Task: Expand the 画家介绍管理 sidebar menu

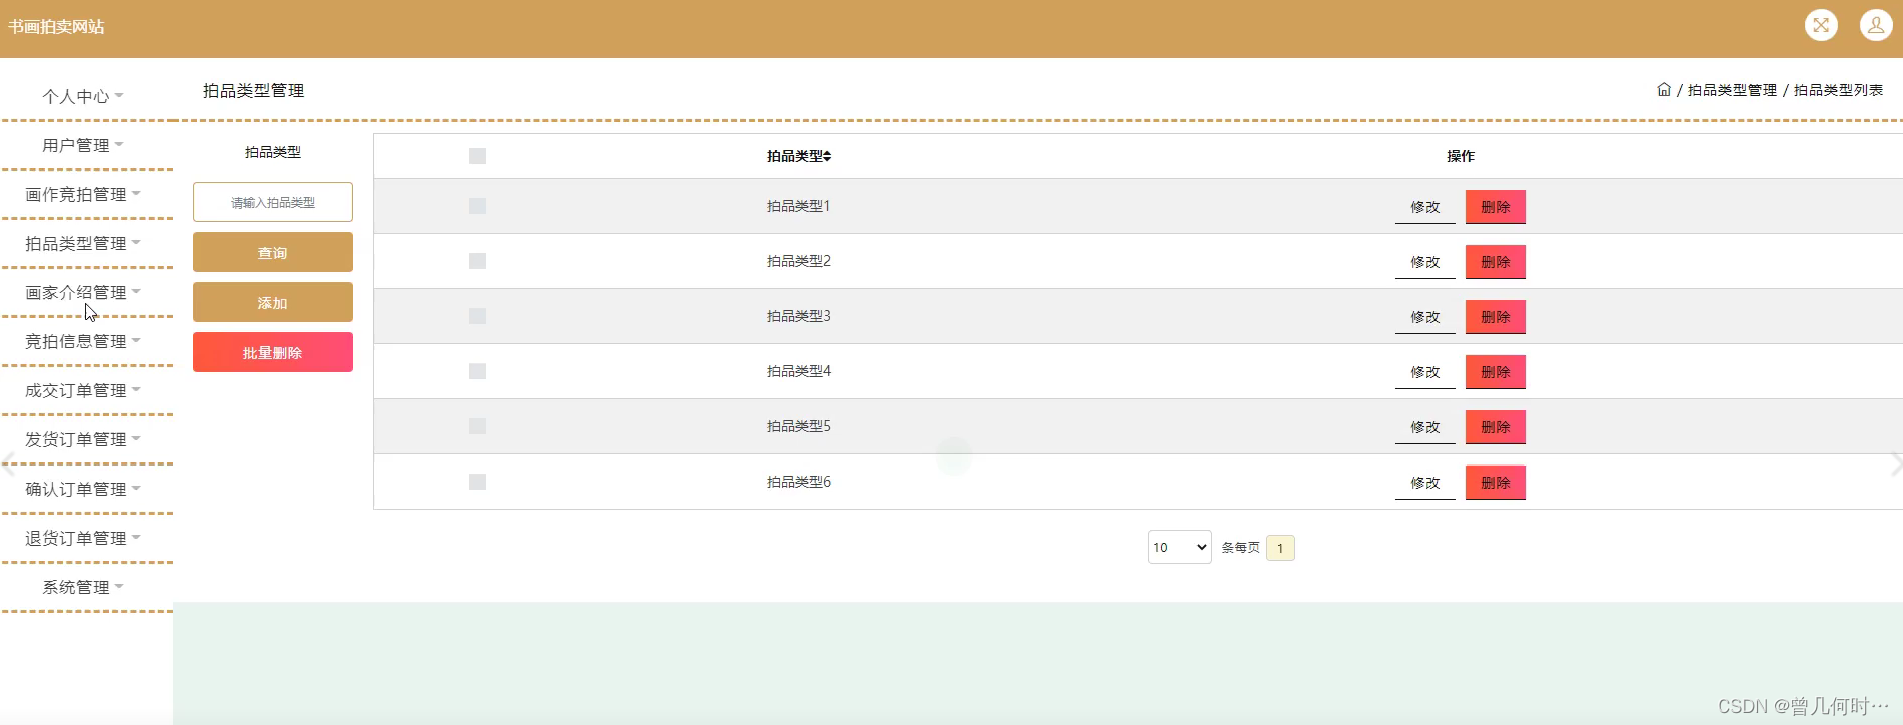Action: coord(83,292)
